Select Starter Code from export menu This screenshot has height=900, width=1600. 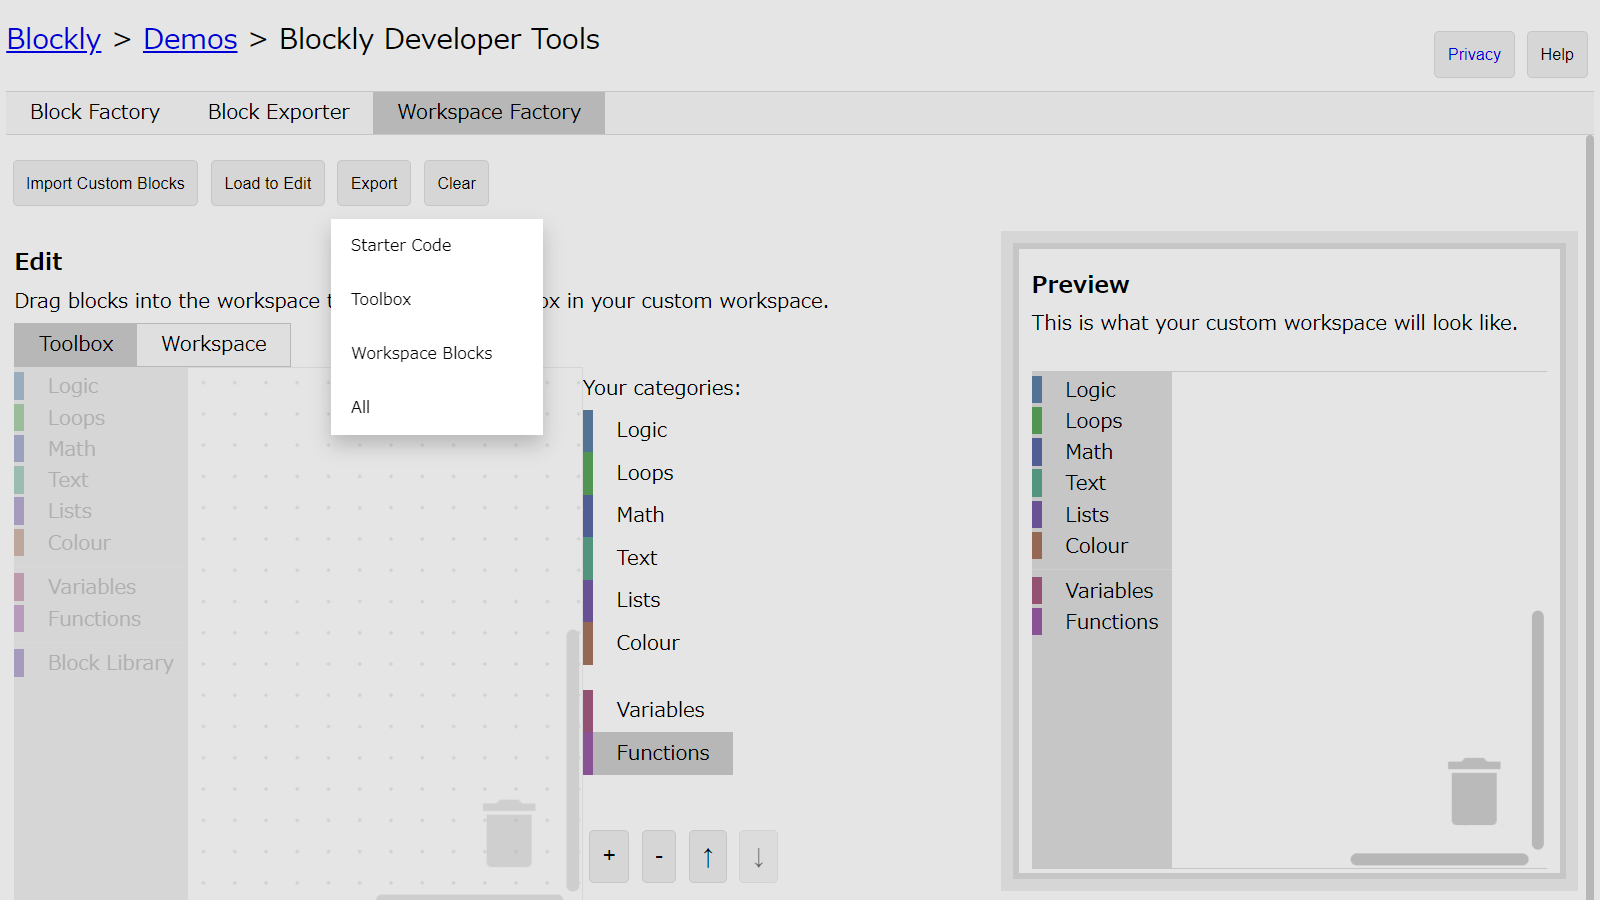[x=401, y=245]
